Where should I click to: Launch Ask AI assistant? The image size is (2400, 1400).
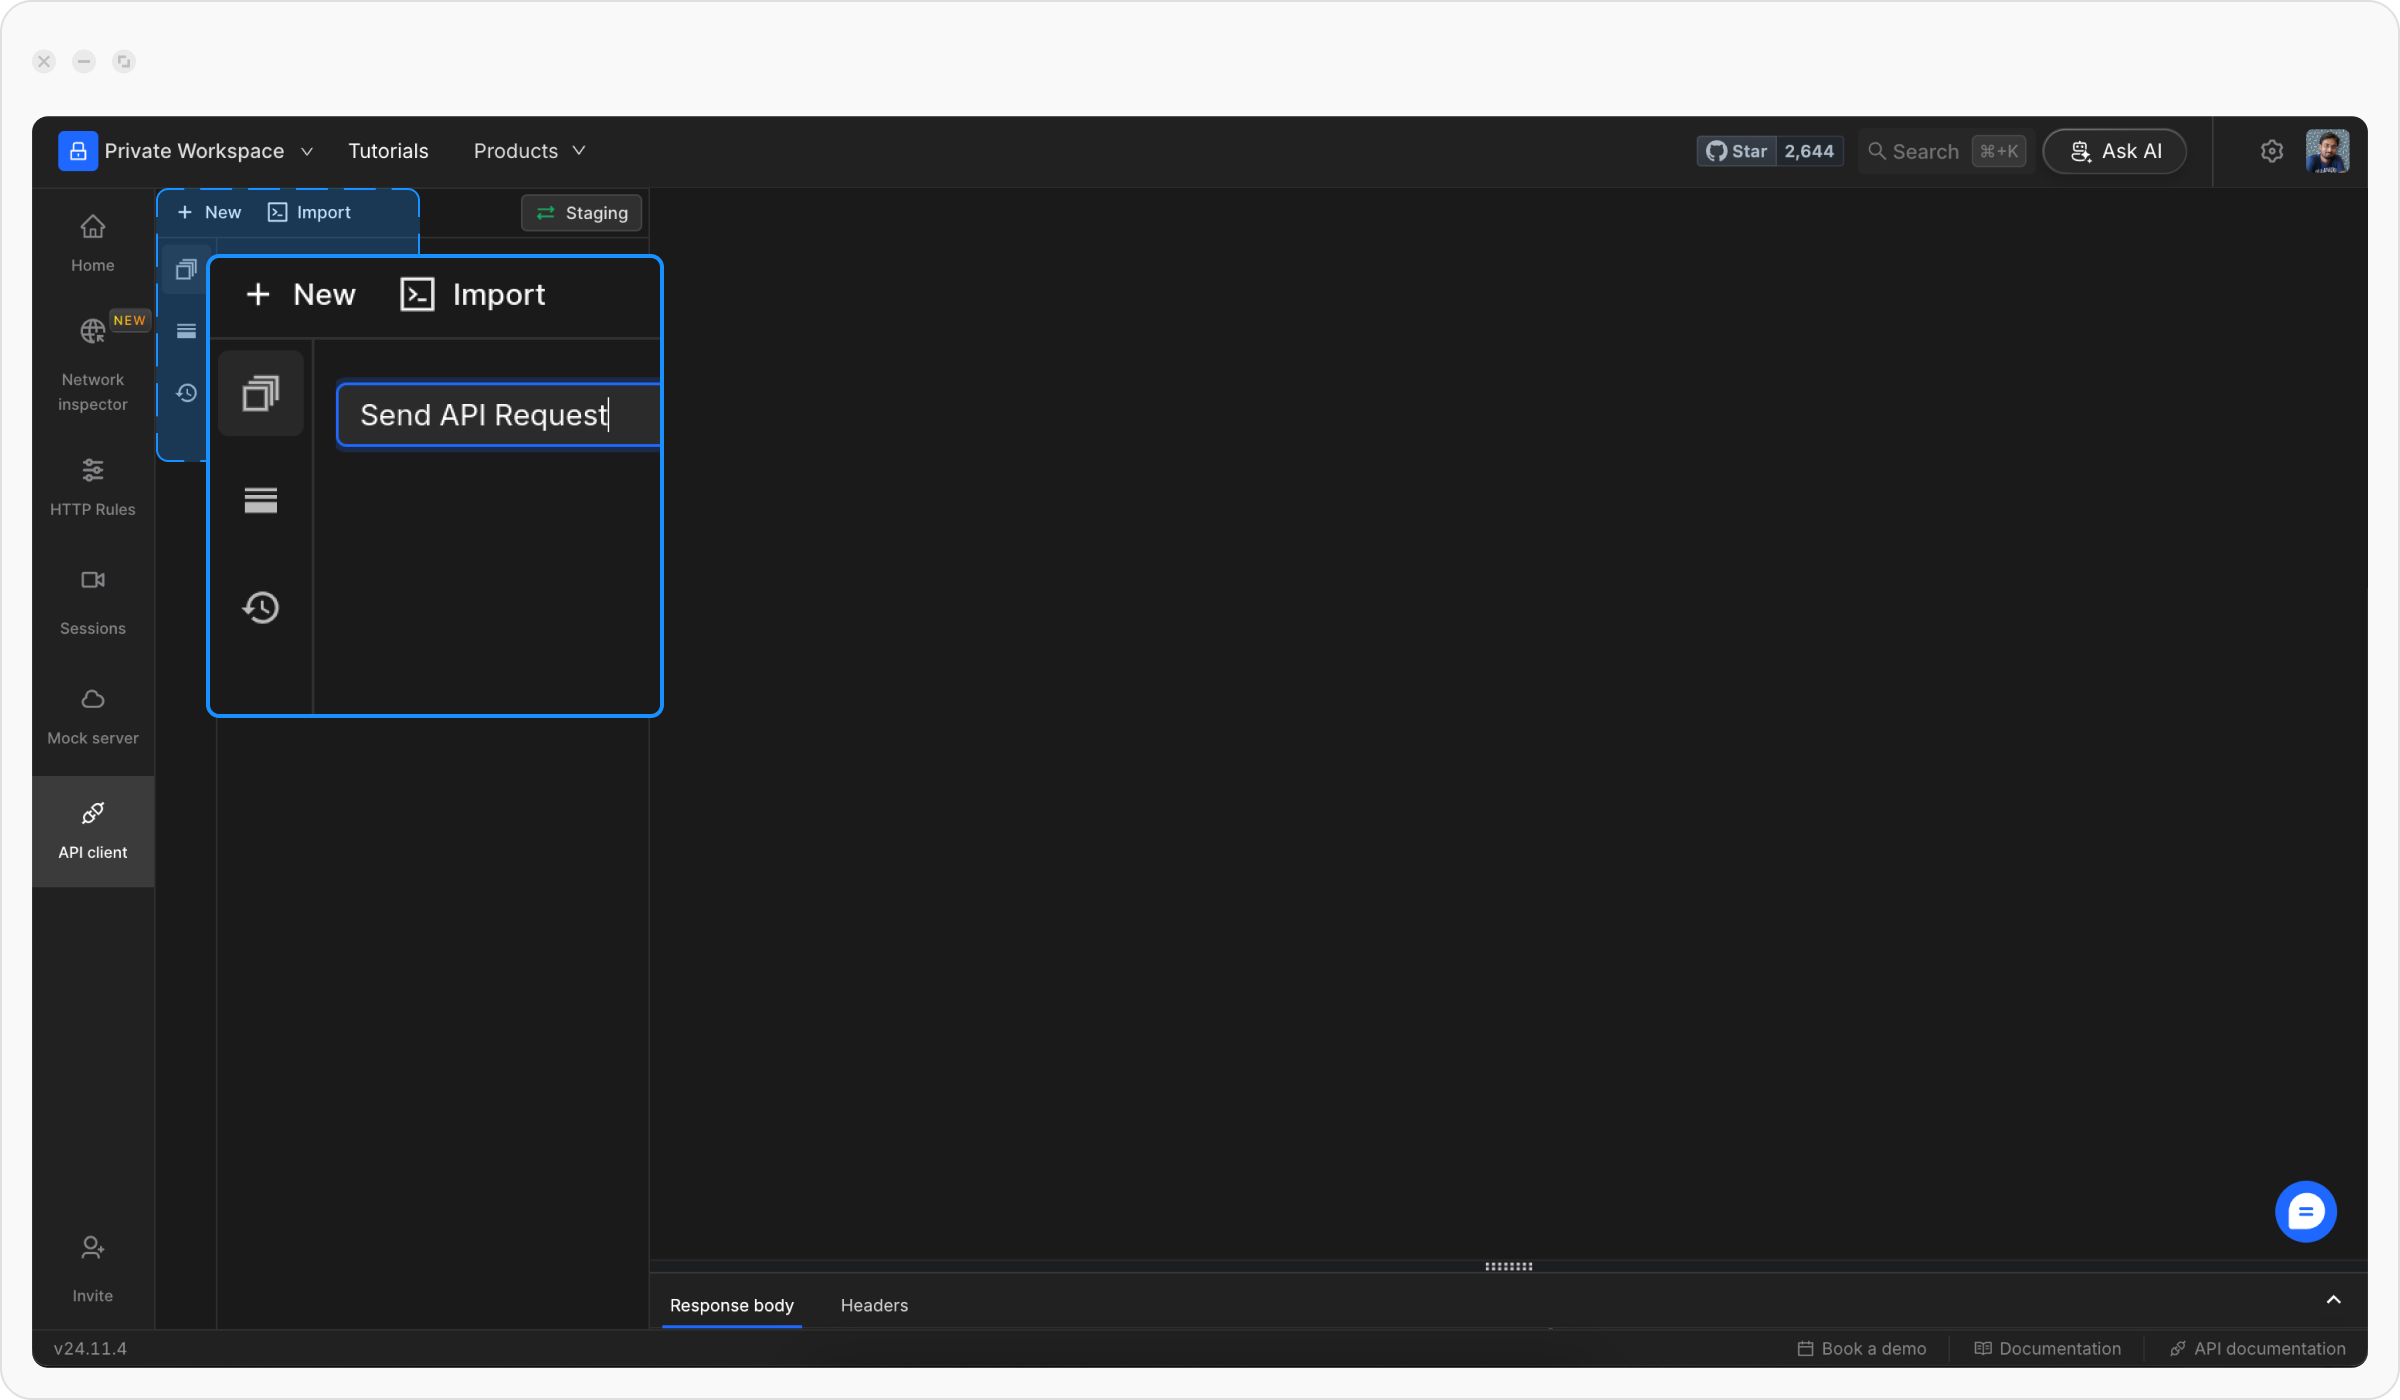2113,151
